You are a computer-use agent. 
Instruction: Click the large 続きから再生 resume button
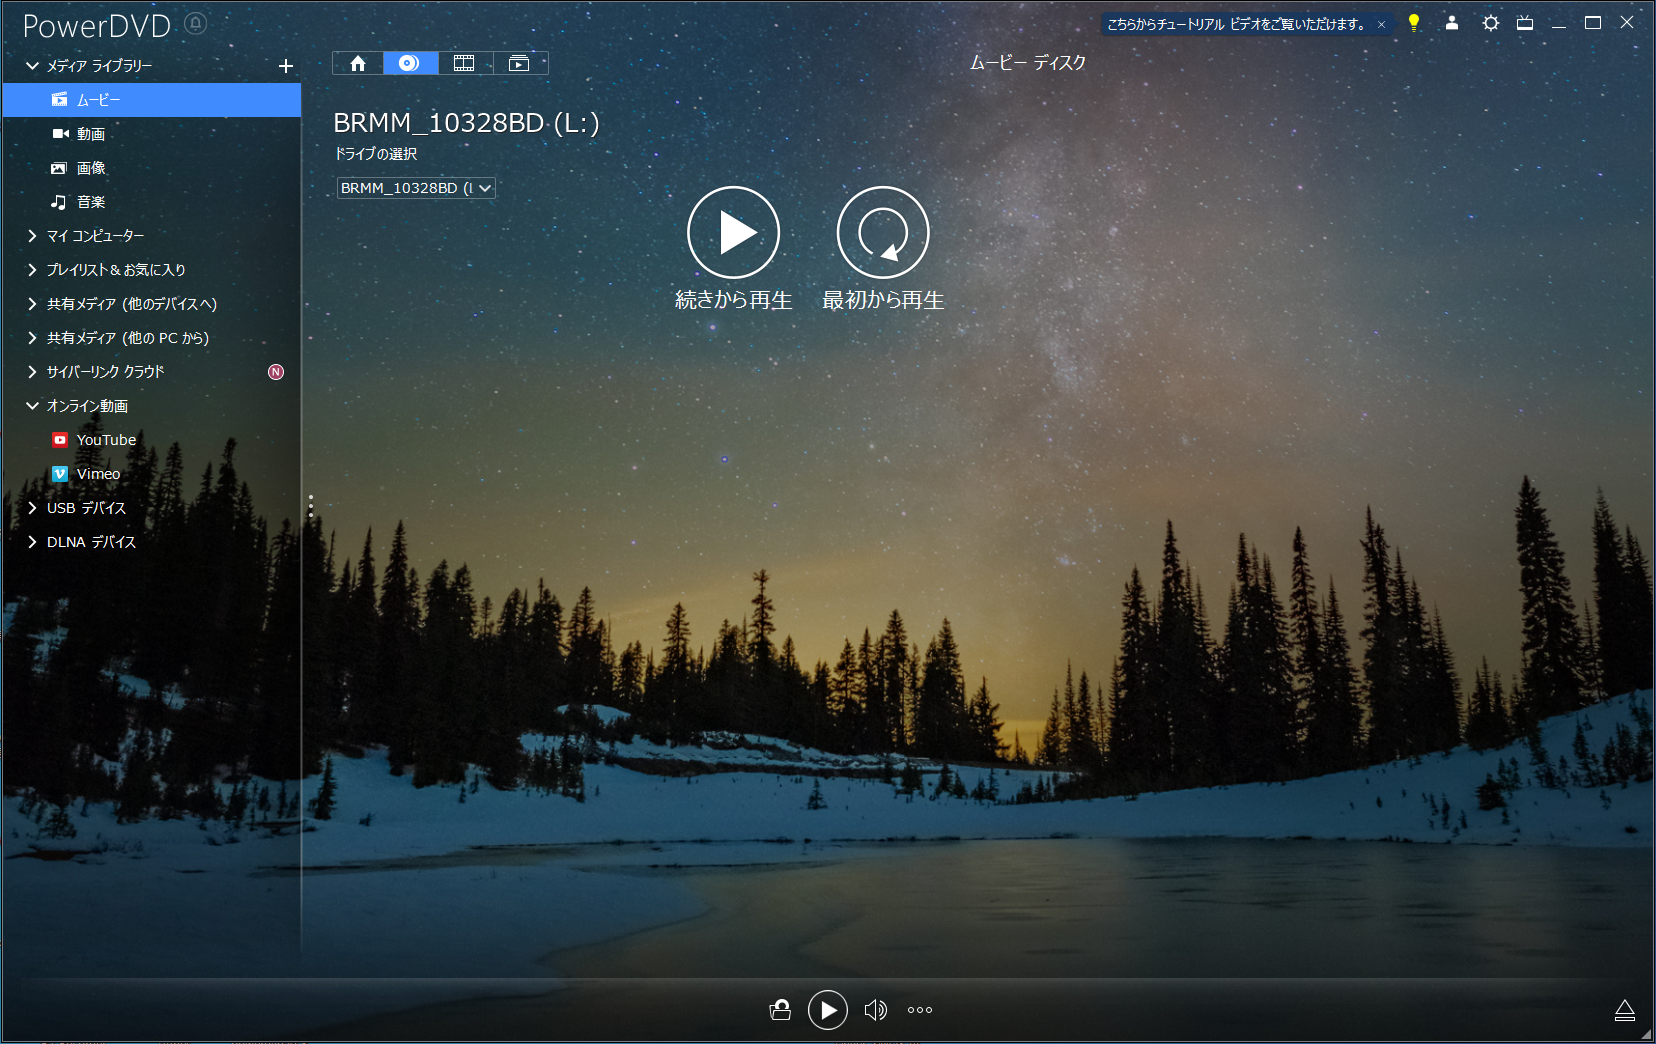click(x=733, y=232)
